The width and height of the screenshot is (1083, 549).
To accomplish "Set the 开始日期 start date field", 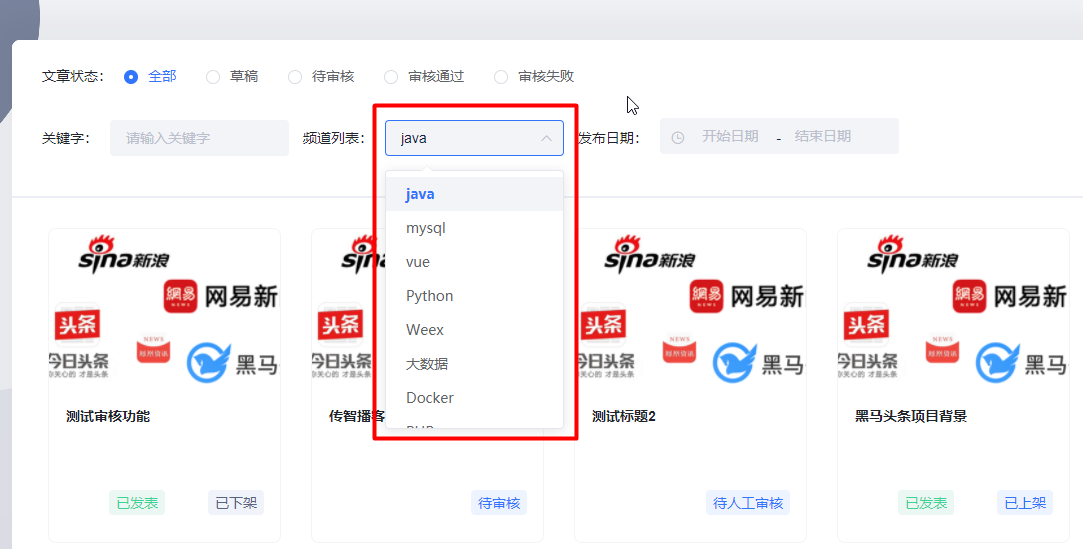I will [730, 136].
